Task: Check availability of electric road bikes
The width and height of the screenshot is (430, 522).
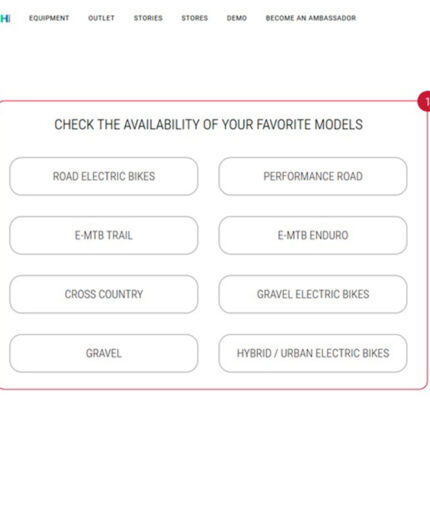Action: tap(104, 176)
